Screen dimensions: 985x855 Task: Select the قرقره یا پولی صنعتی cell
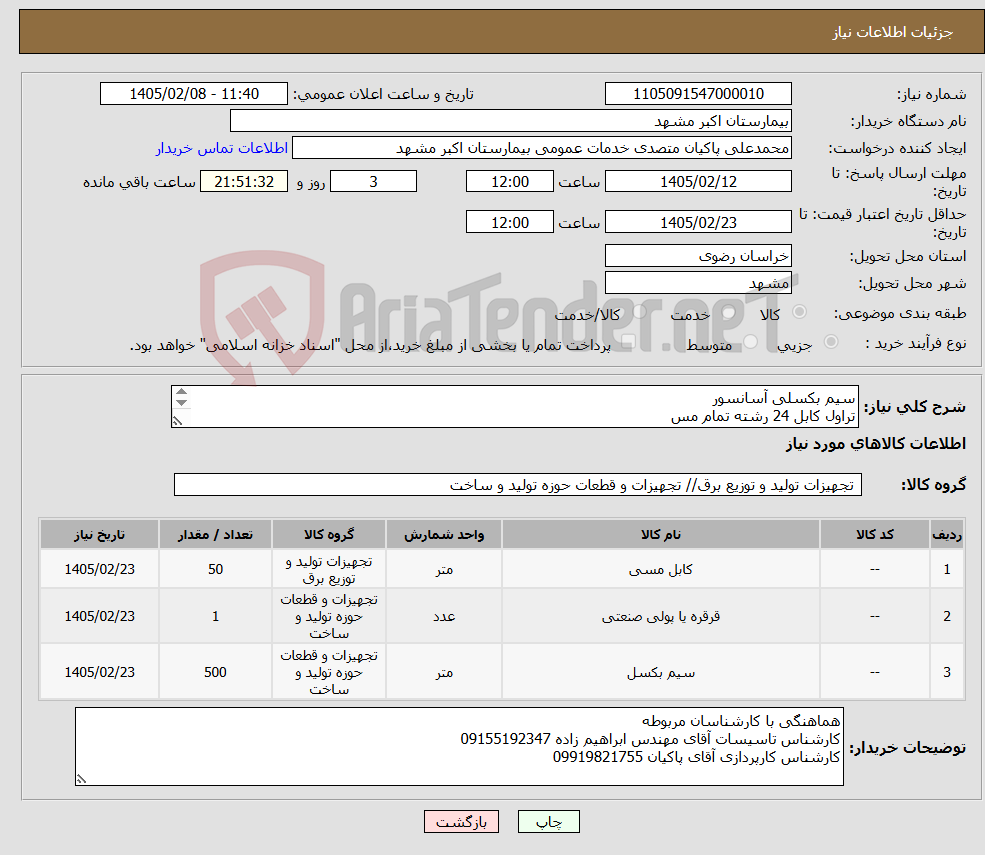(x=660, y=616)
